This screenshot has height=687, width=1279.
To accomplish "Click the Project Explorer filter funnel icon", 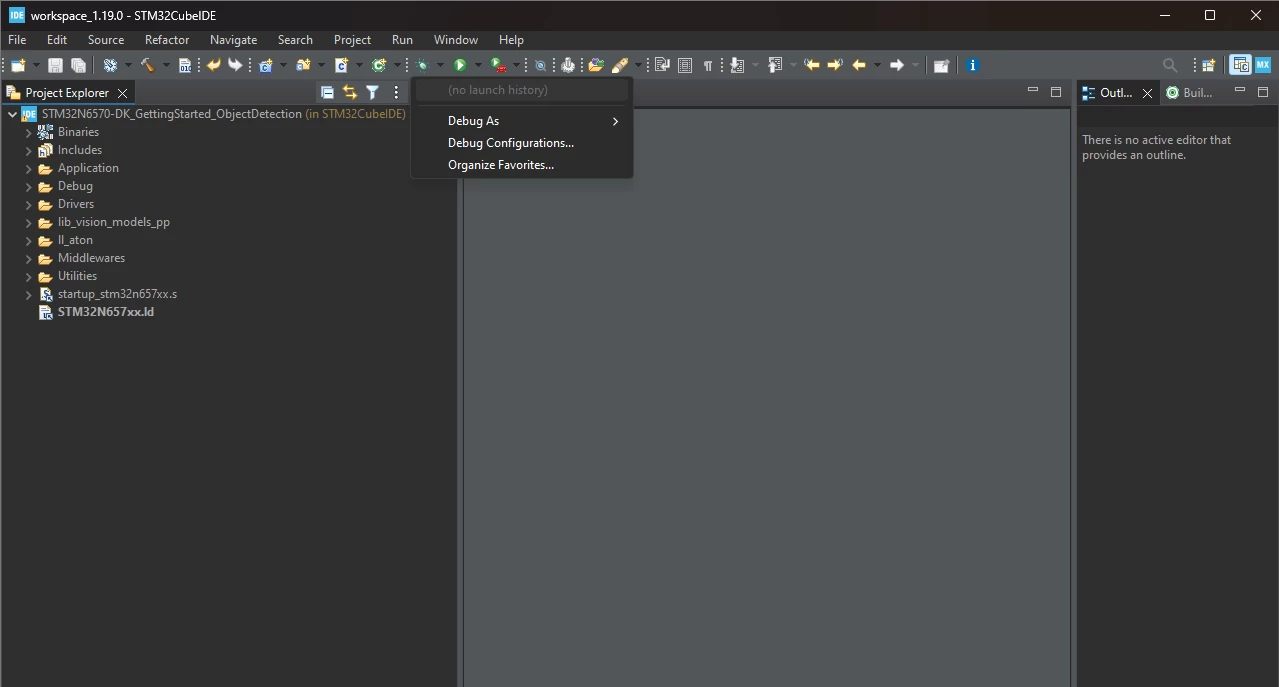I will [372, 92].
